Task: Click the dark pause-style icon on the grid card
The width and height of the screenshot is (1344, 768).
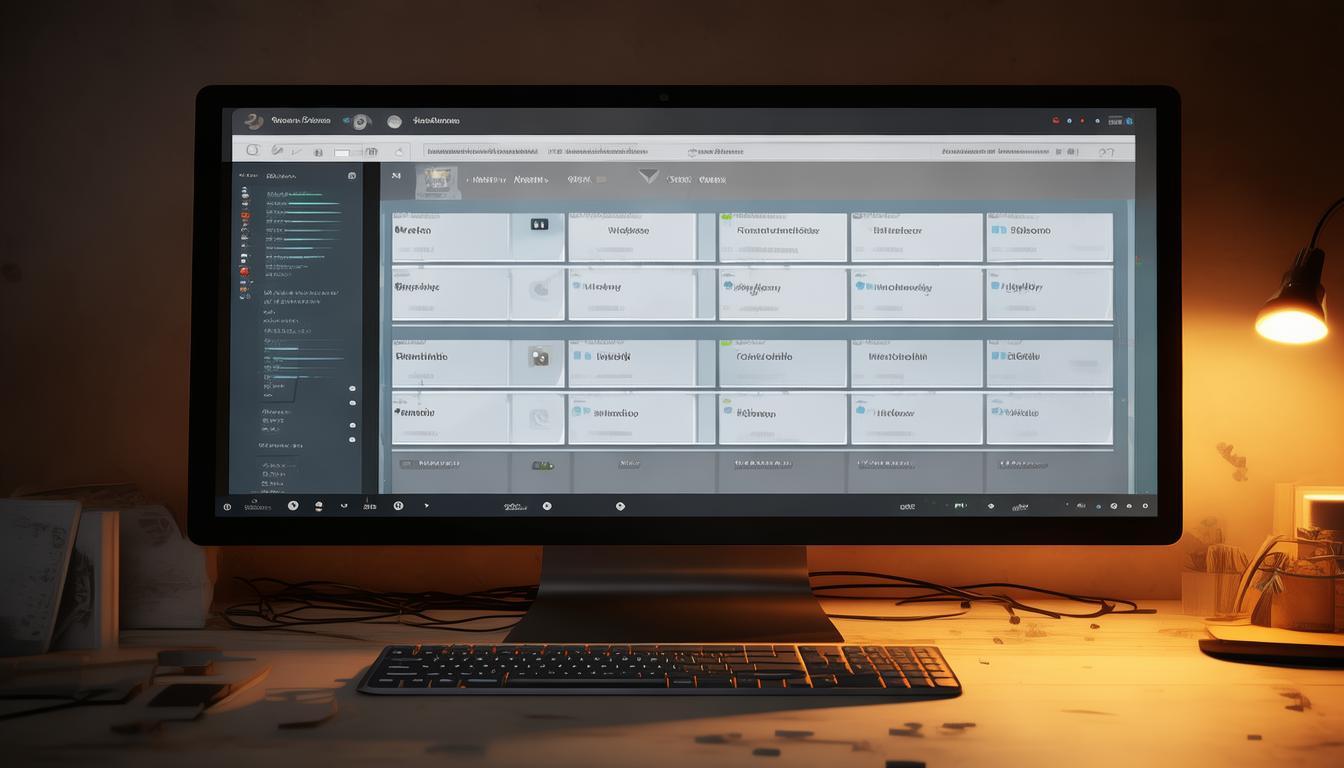Action: [539, 225]
